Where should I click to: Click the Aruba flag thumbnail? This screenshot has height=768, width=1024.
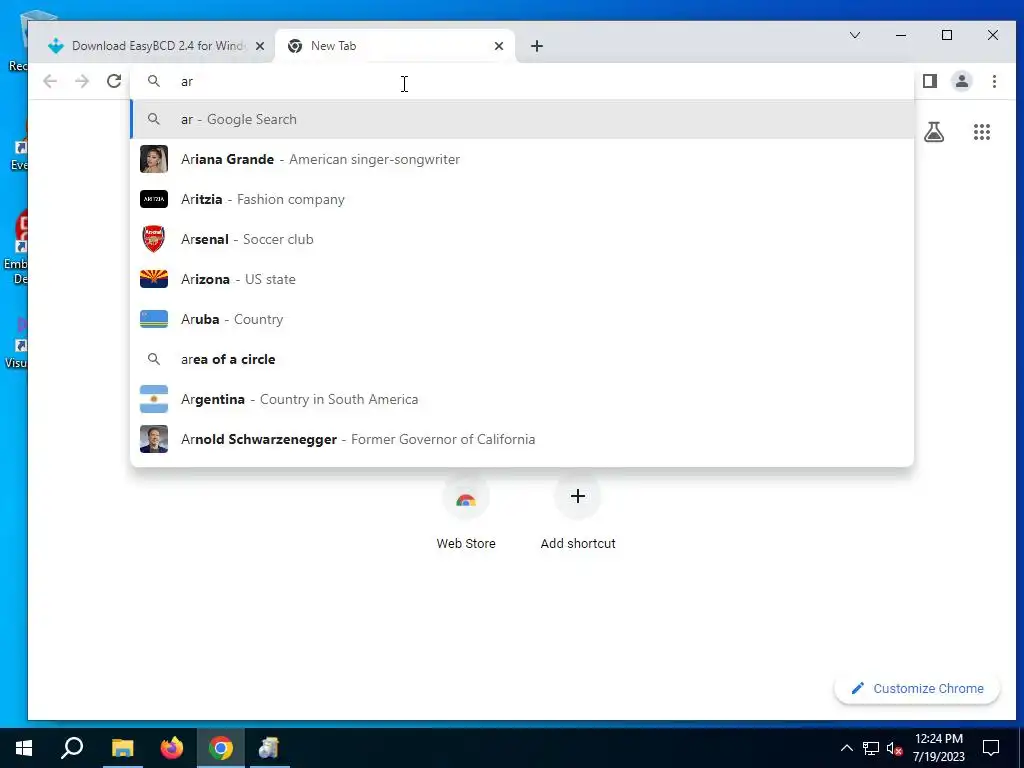point(154,319)
